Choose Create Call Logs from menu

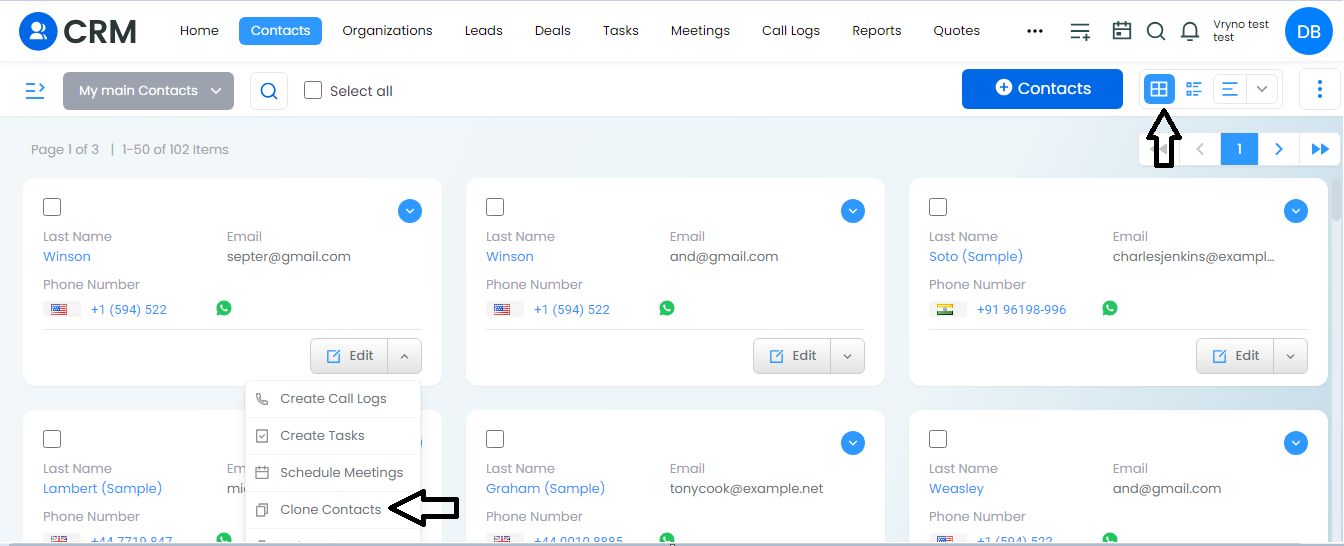[333, 399]
